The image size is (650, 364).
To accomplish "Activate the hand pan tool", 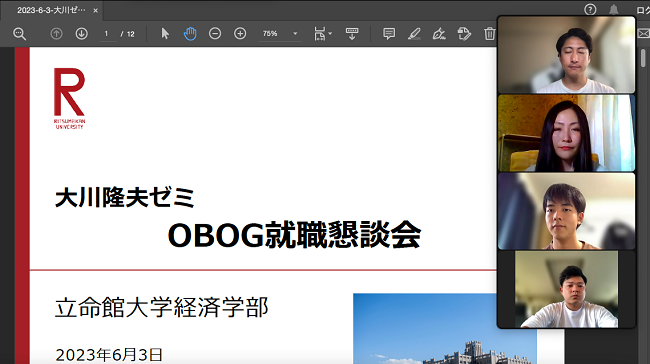I will pyautogui.click(x=190, y=34).
